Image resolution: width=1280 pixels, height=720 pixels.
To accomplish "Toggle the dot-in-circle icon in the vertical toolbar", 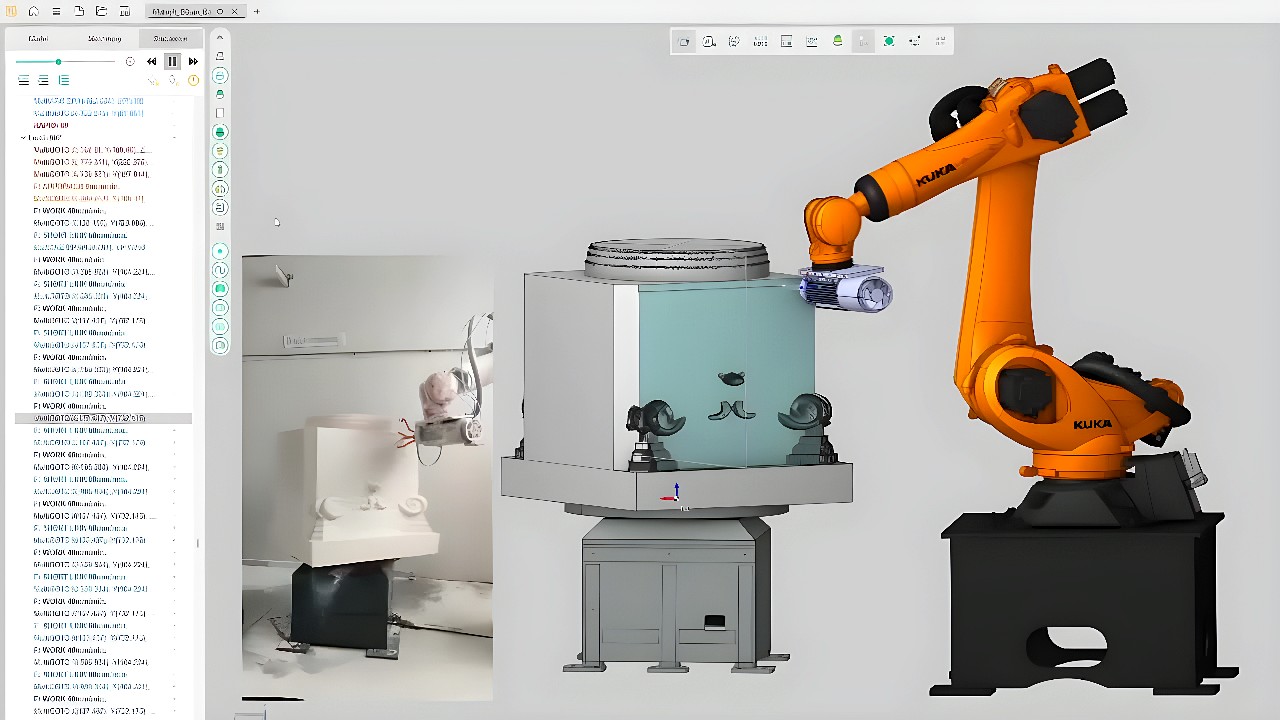I will (x=220, y=251).
